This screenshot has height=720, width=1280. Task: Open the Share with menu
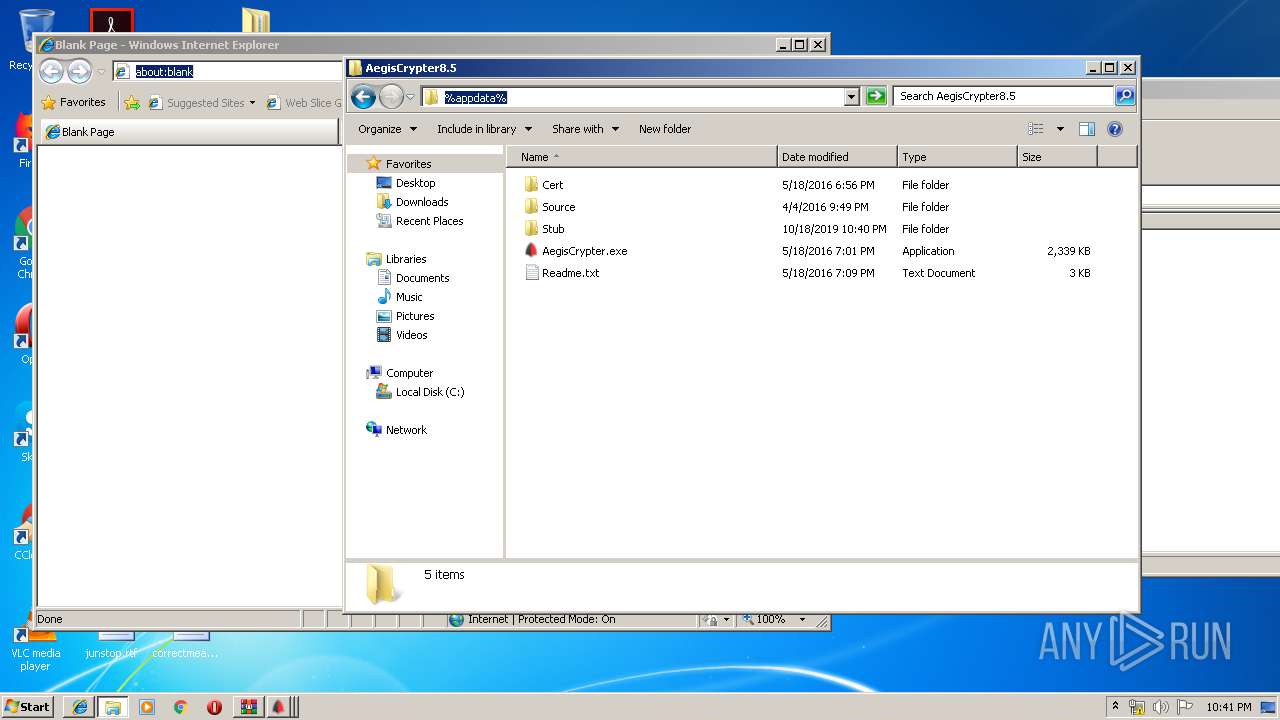(x=585, y=129)
